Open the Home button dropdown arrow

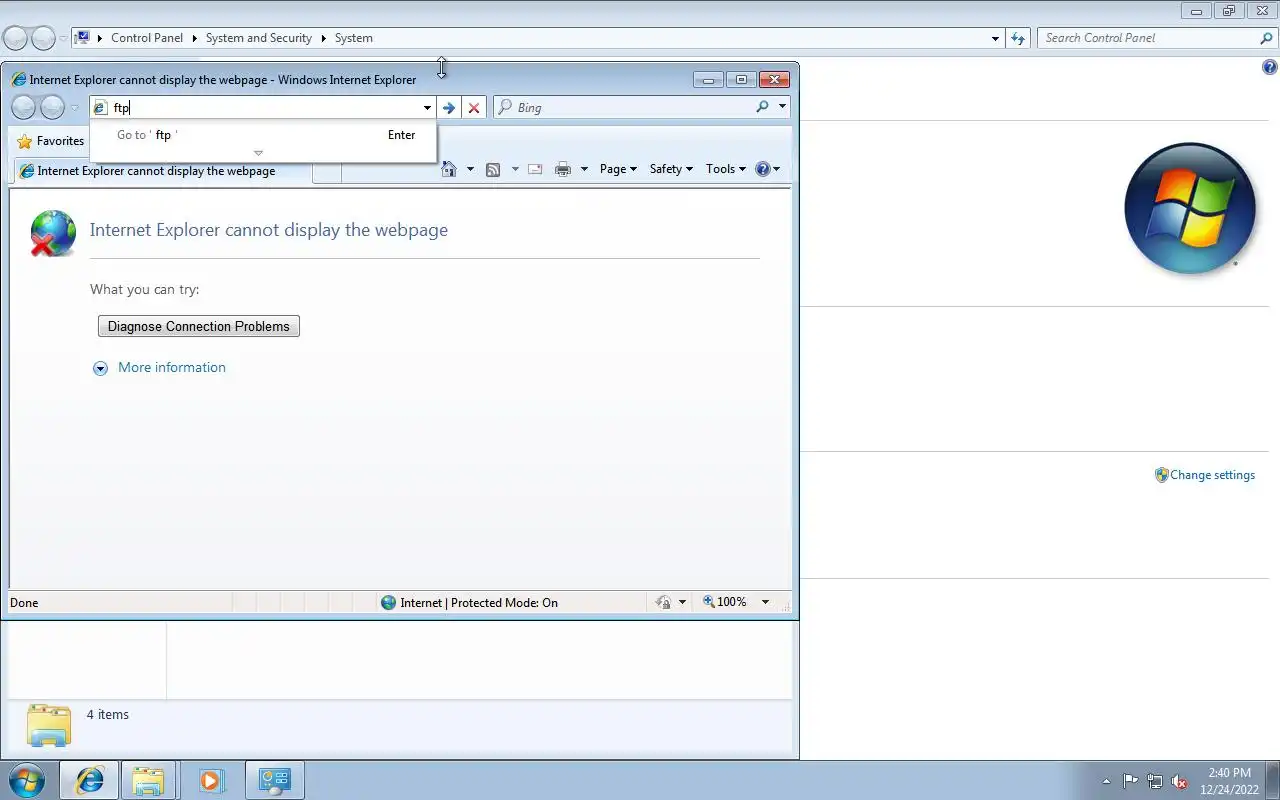(x=470, y=169)
